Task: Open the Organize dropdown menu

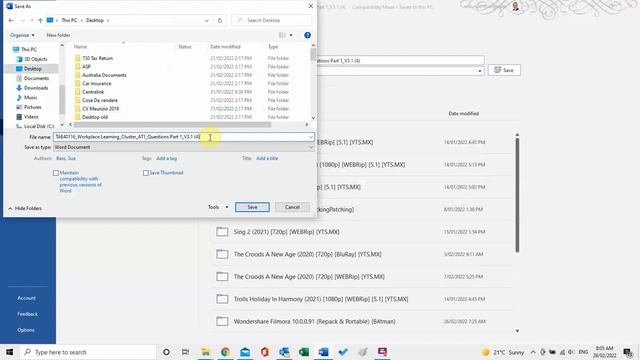Action: click(22, 35)
